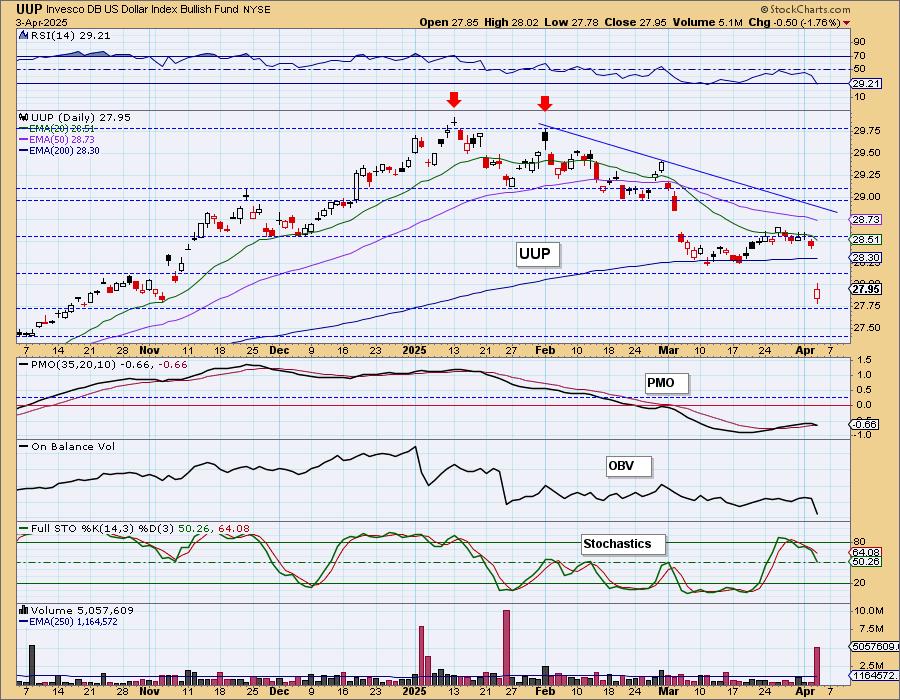Image resolution: width=900 pixels, height=700 pixels.
Task: Click Dec on the price chart date axis
Action: 279,351
